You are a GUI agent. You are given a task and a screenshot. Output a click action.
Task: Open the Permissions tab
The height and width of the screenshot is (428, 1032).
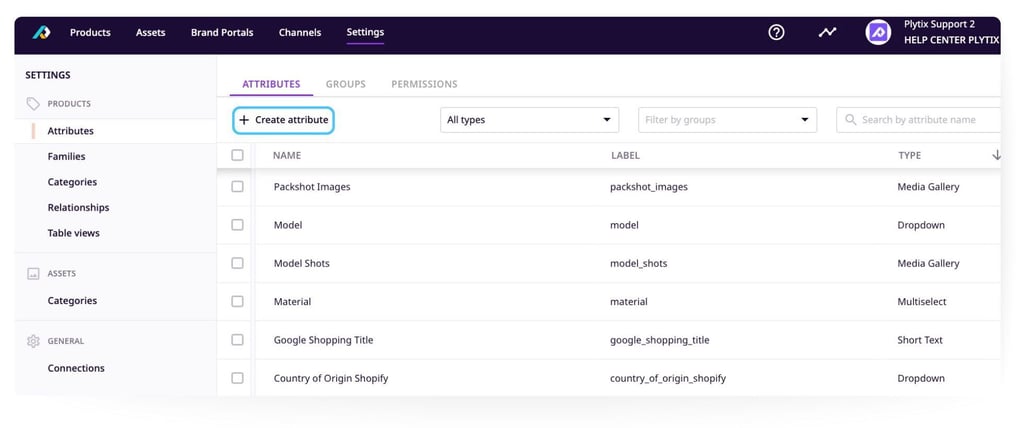click(x=424, y=84)
